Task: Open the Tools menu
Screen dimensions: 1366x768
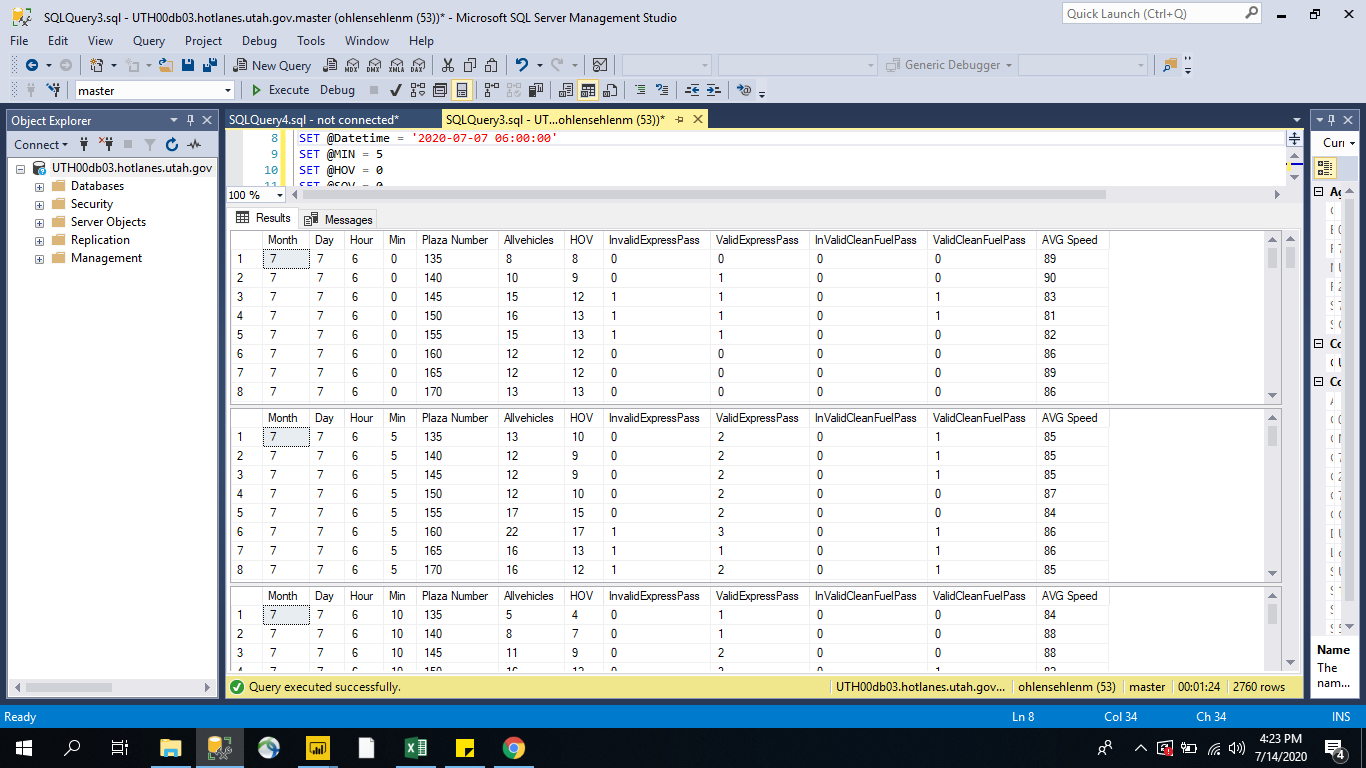Action: (x=311, y=41)
